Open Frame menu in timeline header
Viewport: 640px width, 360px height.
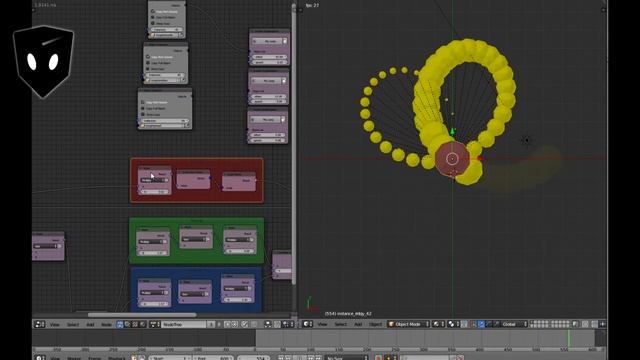point(95,358)
